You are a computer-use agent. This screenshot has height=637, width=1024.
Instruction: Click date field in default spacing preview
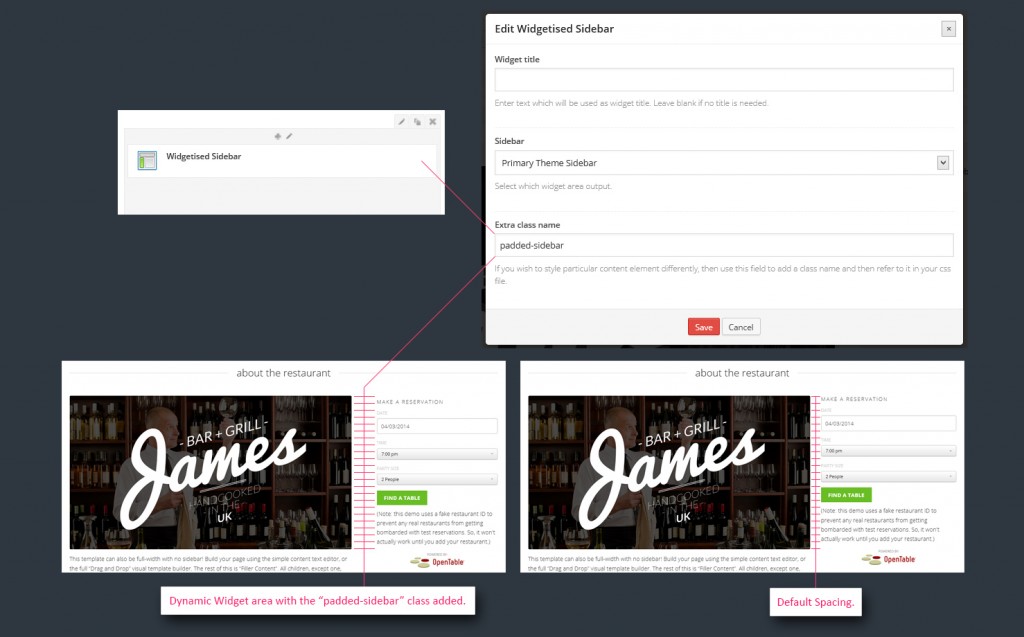tap(888, 423)
